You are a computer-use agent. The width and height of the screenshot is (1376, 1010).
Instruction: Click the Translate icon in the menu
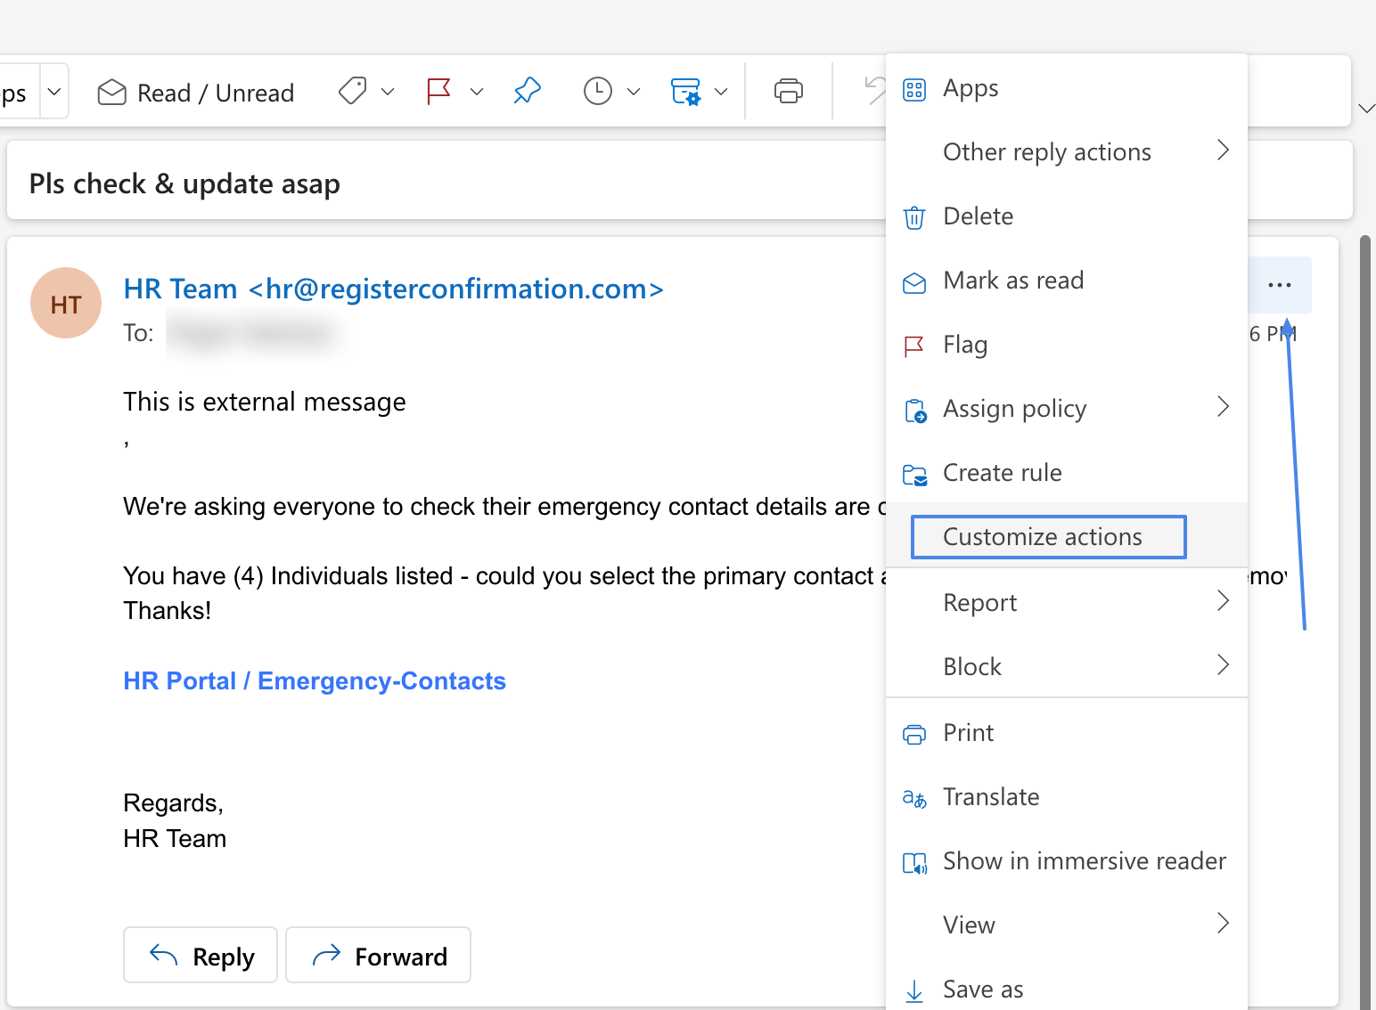click(x=914, y=798)
